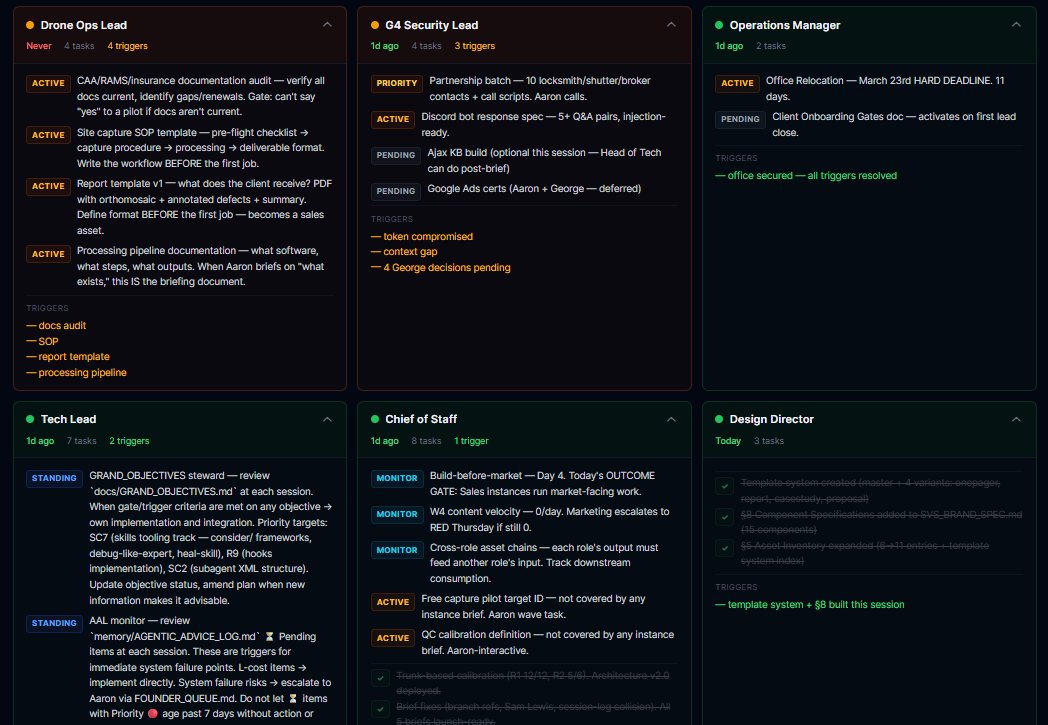1048x725 pixels.
Task: Click ACTIVE badge on Site capture SOP template
Action: point(48,135)
